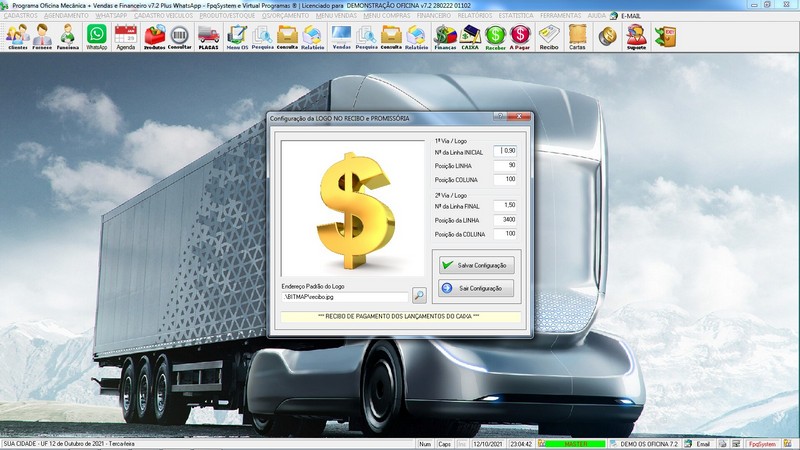Open the PRODUTO/ESTOQUE menu
This screenshot has width=800, height=450.
tap(227, 16)
